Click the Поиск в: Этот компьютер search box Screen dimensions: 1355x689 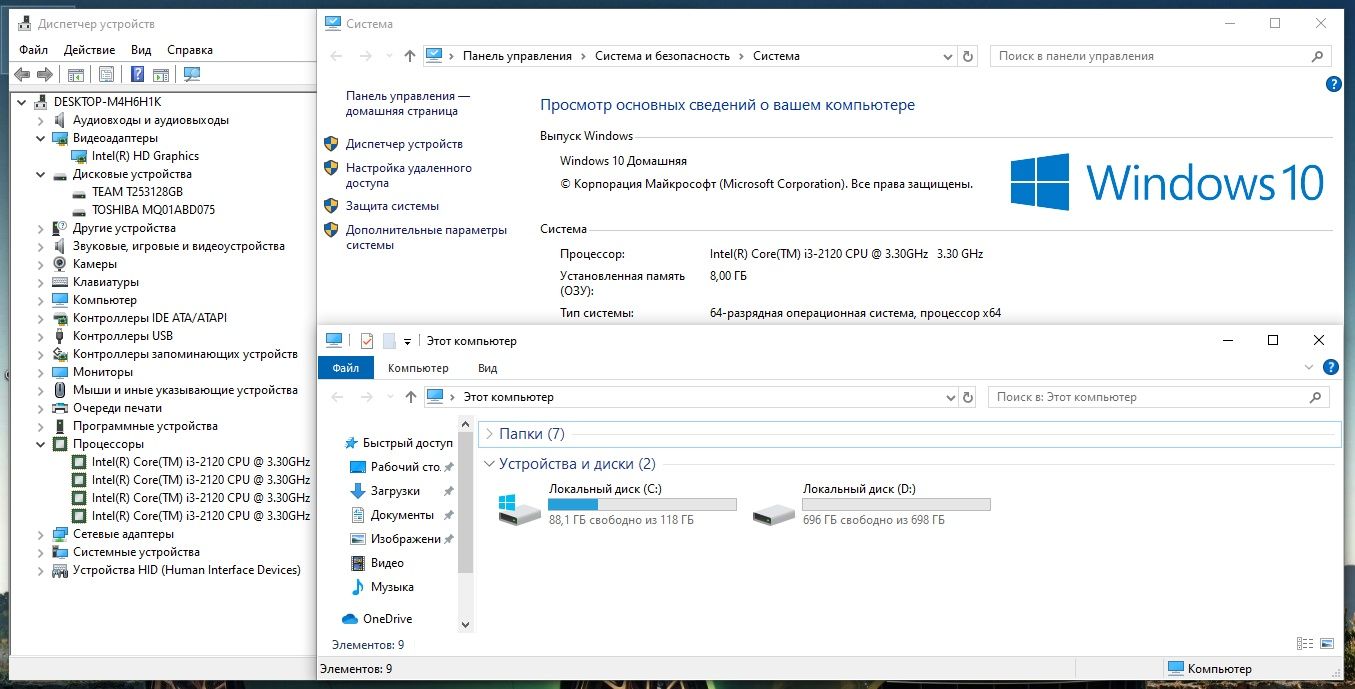click(x=1158, y=397)
